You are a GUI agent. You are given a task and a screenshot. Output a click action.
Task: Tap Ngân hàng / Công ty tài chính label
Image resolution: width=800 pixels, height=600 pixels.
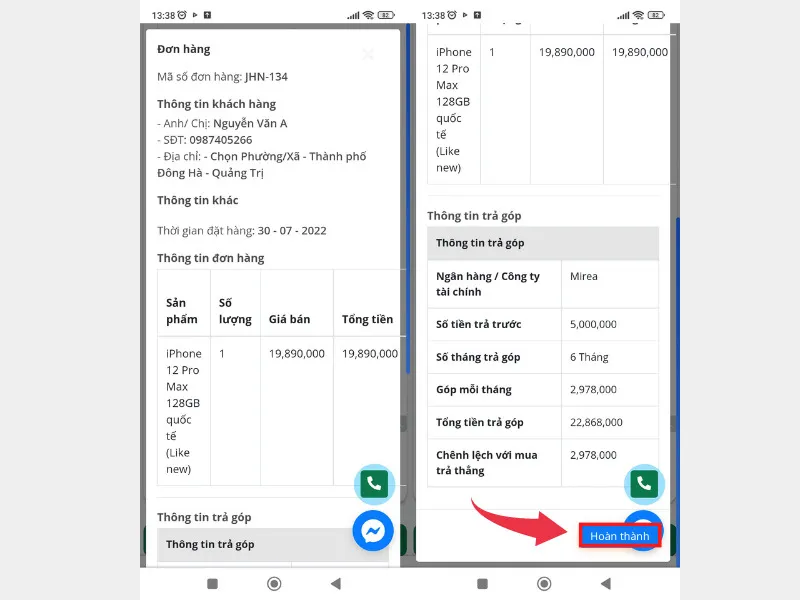[x=487, y=284]
